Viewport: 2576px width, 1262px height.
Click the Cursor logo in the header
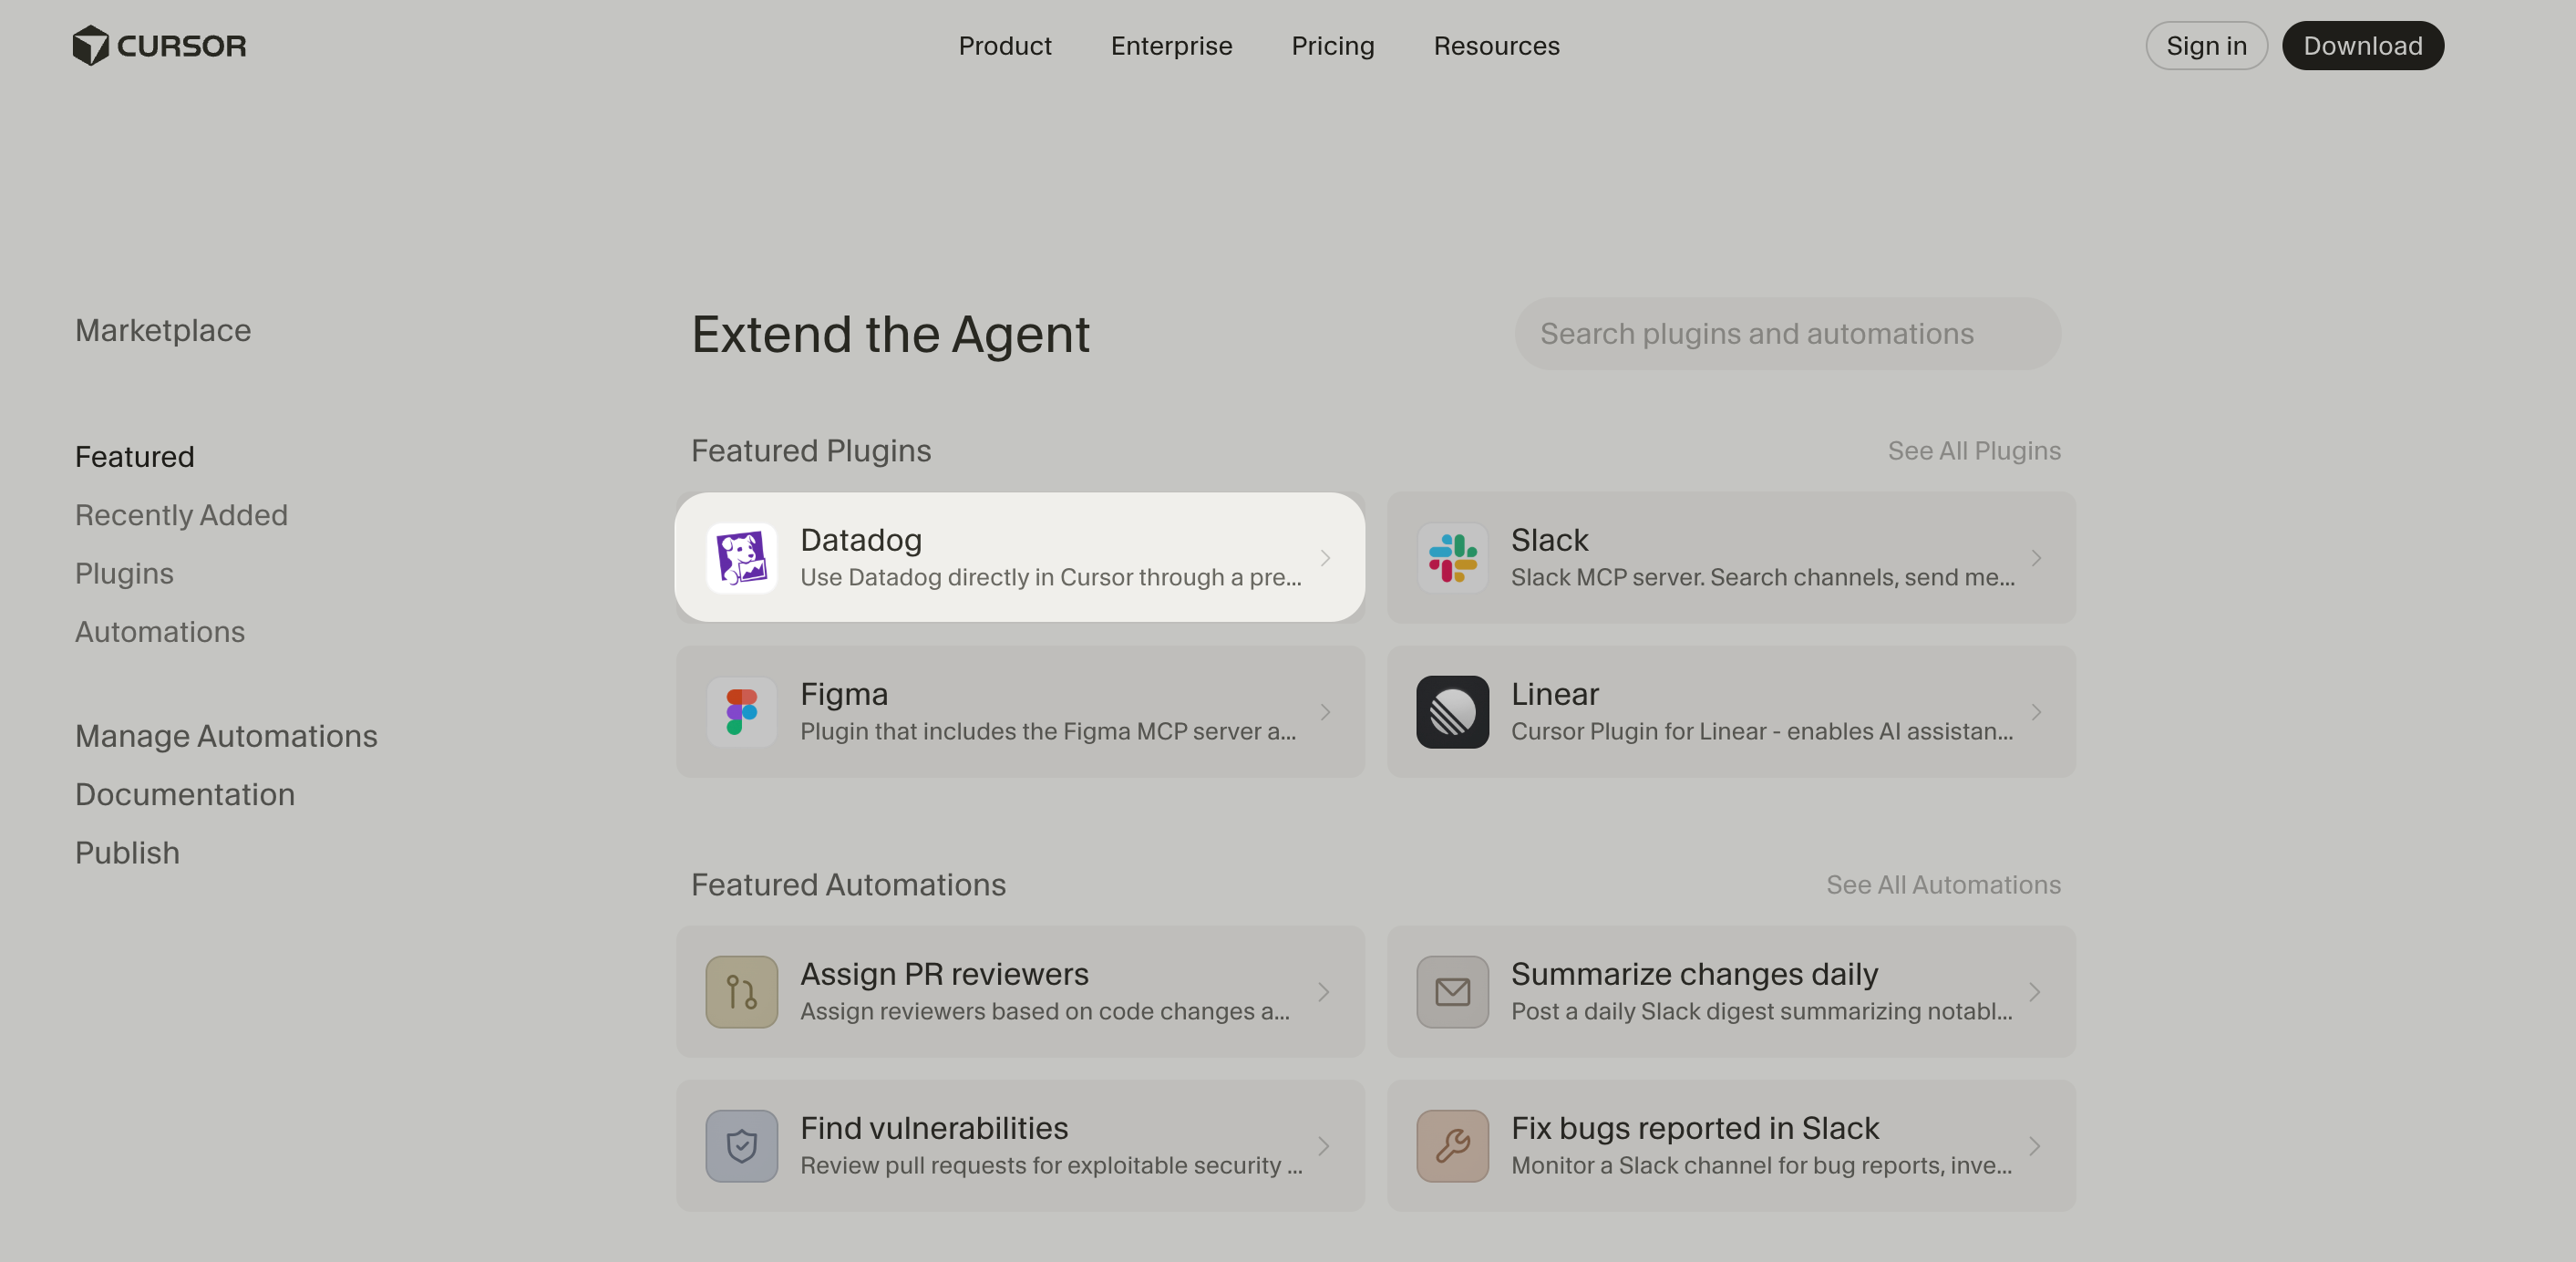tap(159, 46)
